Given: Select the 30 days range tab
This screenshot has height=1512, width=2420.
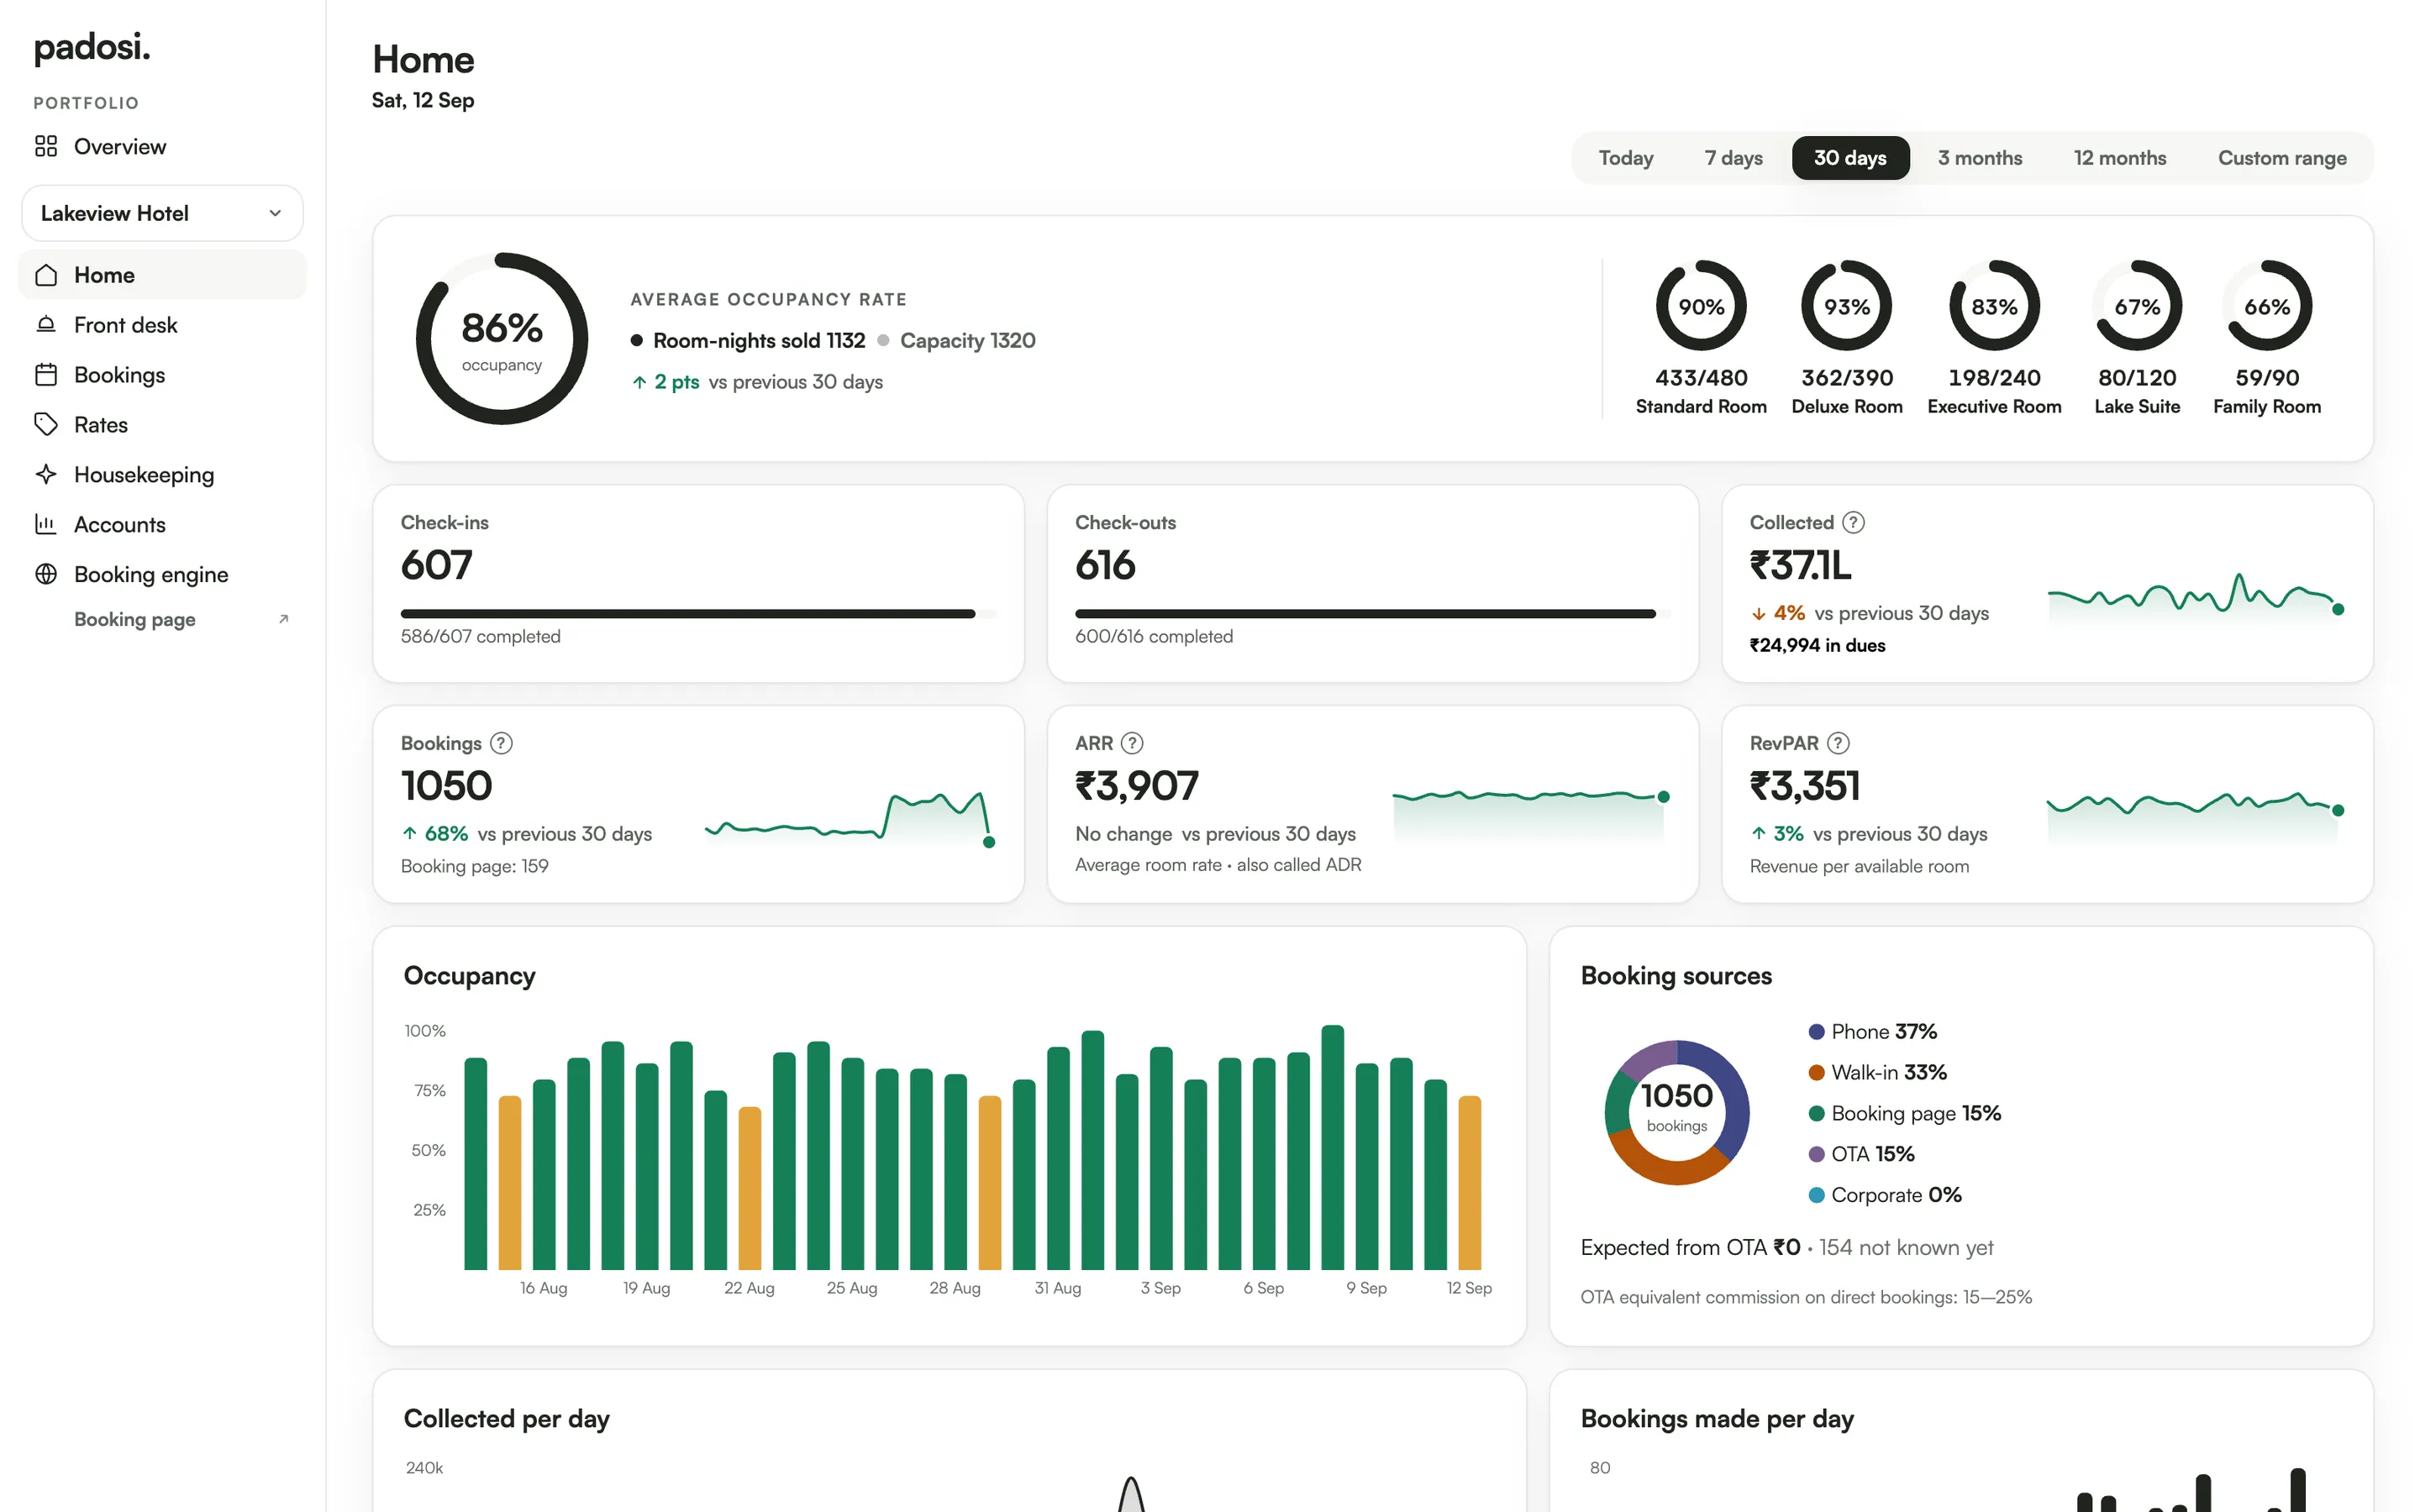Looking at the screenshot, I should 1850,158.
